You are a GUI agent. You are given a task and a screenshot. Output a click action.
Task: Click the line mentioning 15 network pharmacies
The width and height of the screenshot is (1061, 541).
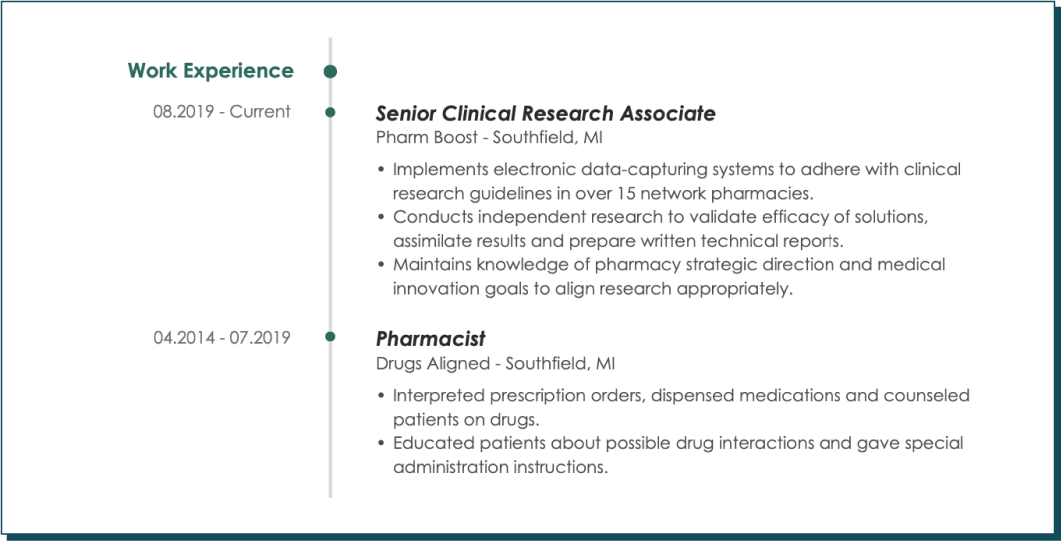603,193
